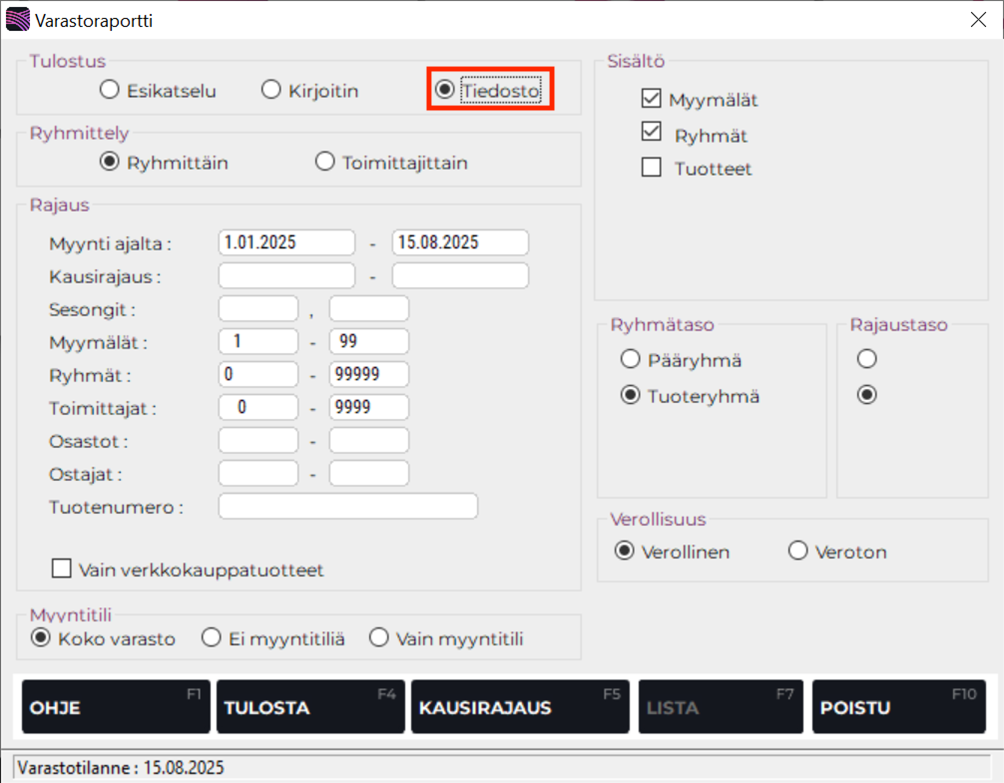1004x783 pixels.
Task: Choose Toimittajittain grouping
Action: pyautogui.click(x=324, y=160)
